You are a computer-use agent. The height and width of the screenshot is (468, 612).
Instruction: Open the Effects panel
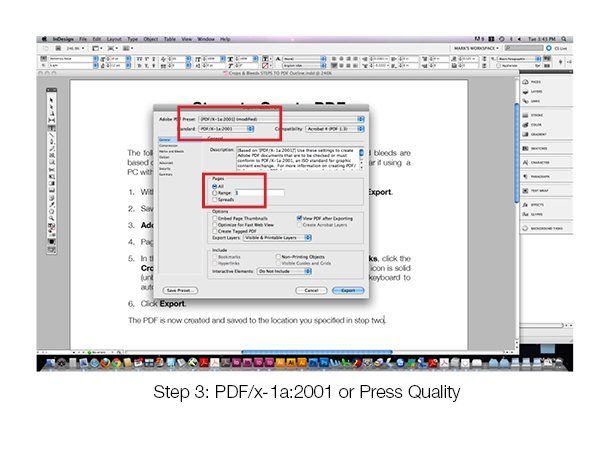[533, 205]
